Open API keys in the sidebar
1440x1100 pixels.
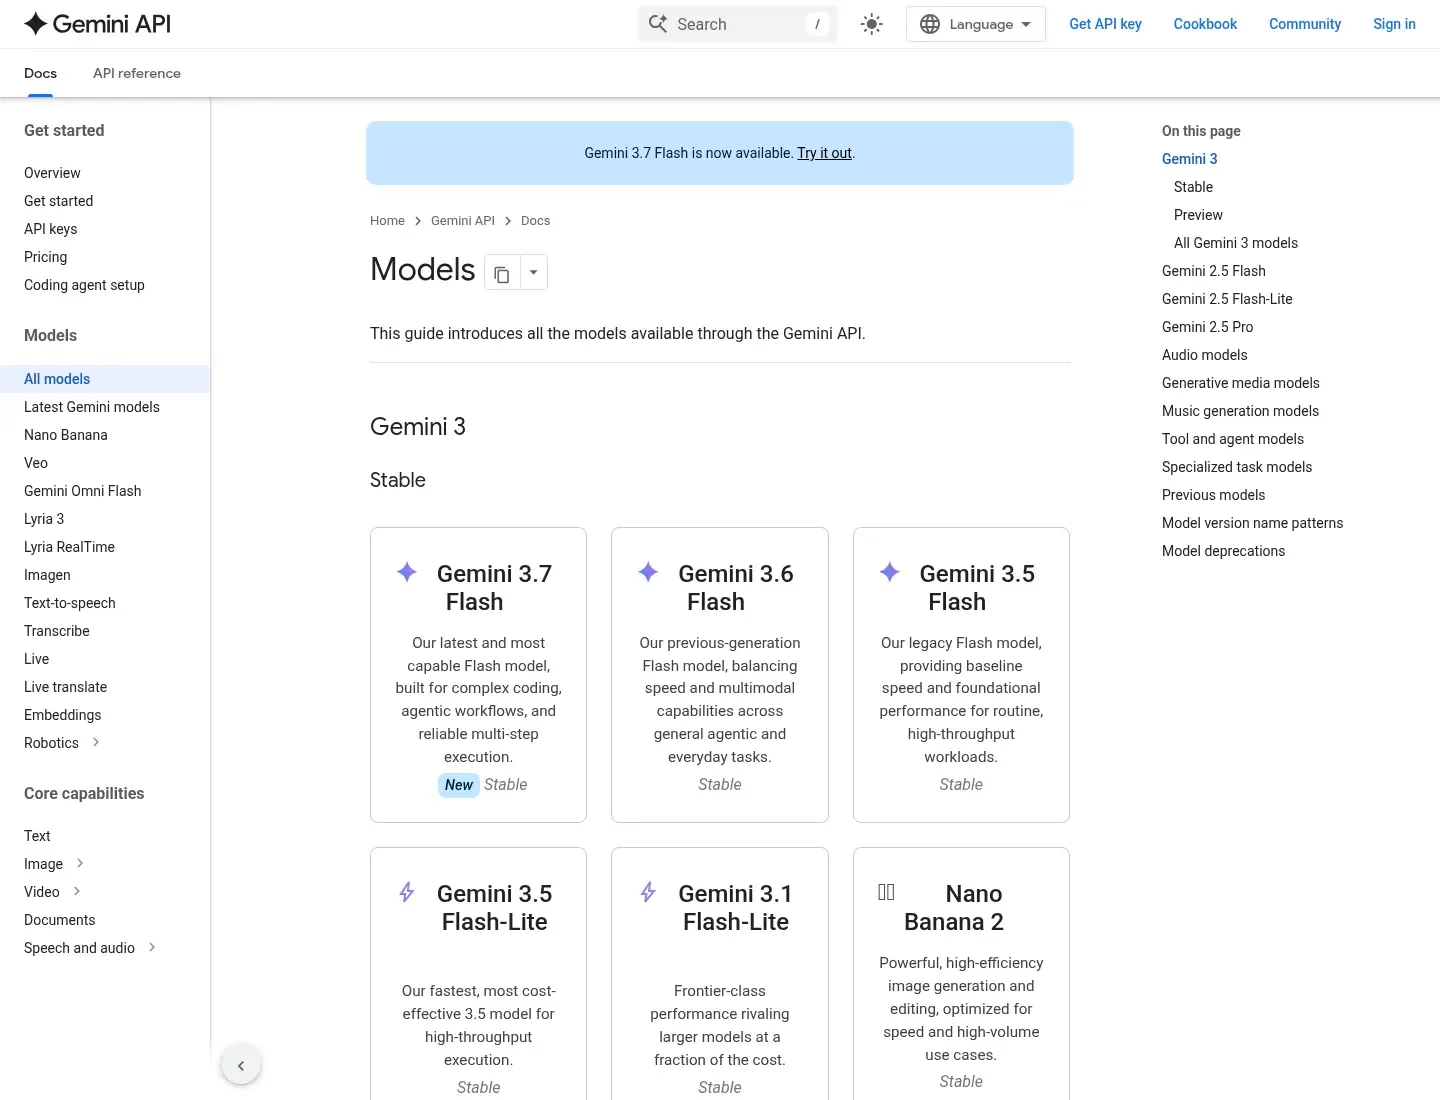[x=50, y=229]
